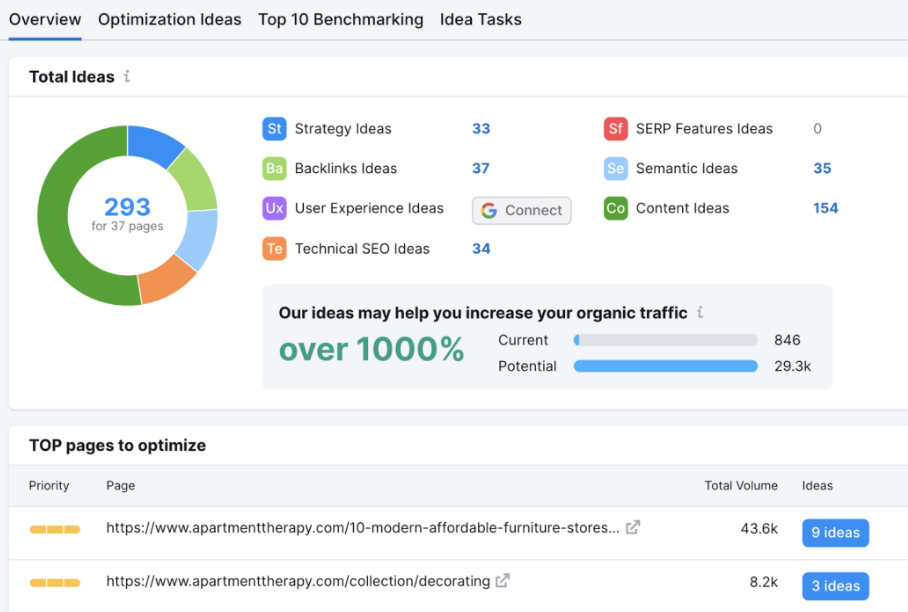Click the User Experience 'Ux' icon

click(x=274, y=208)
